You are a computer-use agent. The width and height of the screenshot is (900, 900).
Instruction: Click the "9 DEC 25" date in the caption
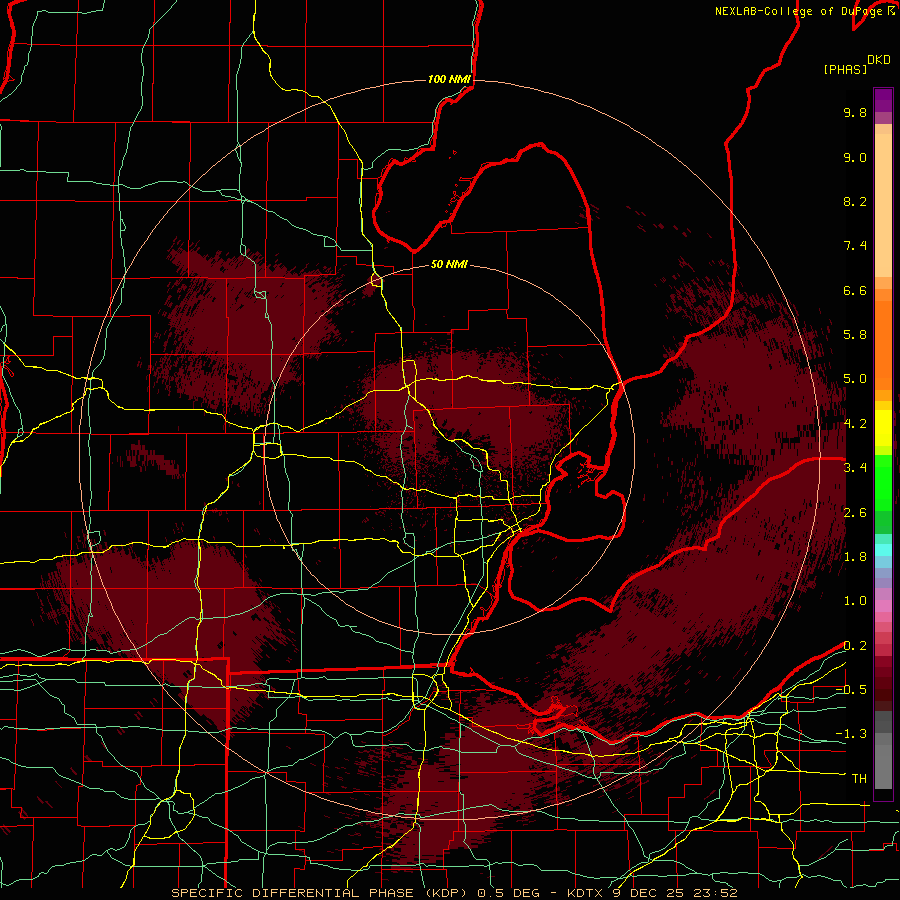[650, 893]
